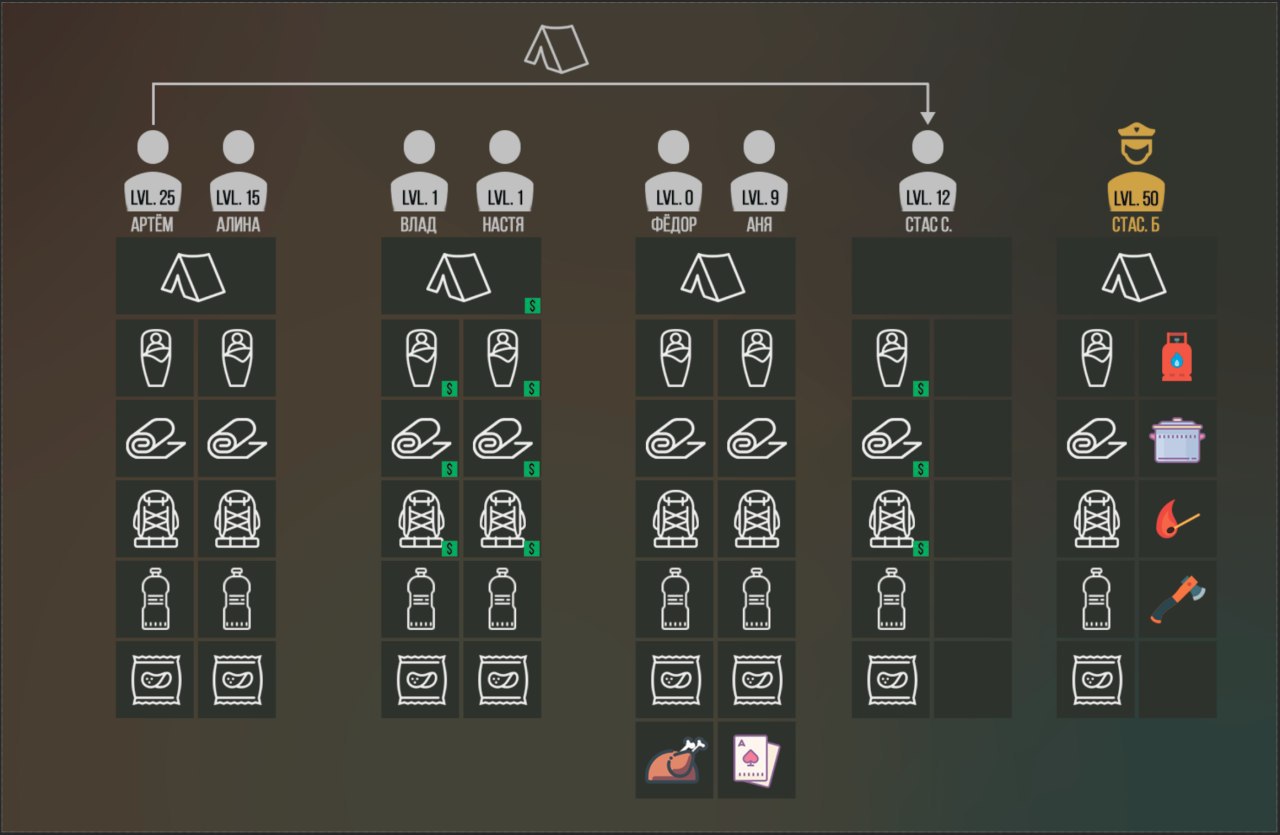The width and height of the screenshot is (1280, 835).
Task: Click the police officer avatar of Стас. Б
Action: point(1135,145)
